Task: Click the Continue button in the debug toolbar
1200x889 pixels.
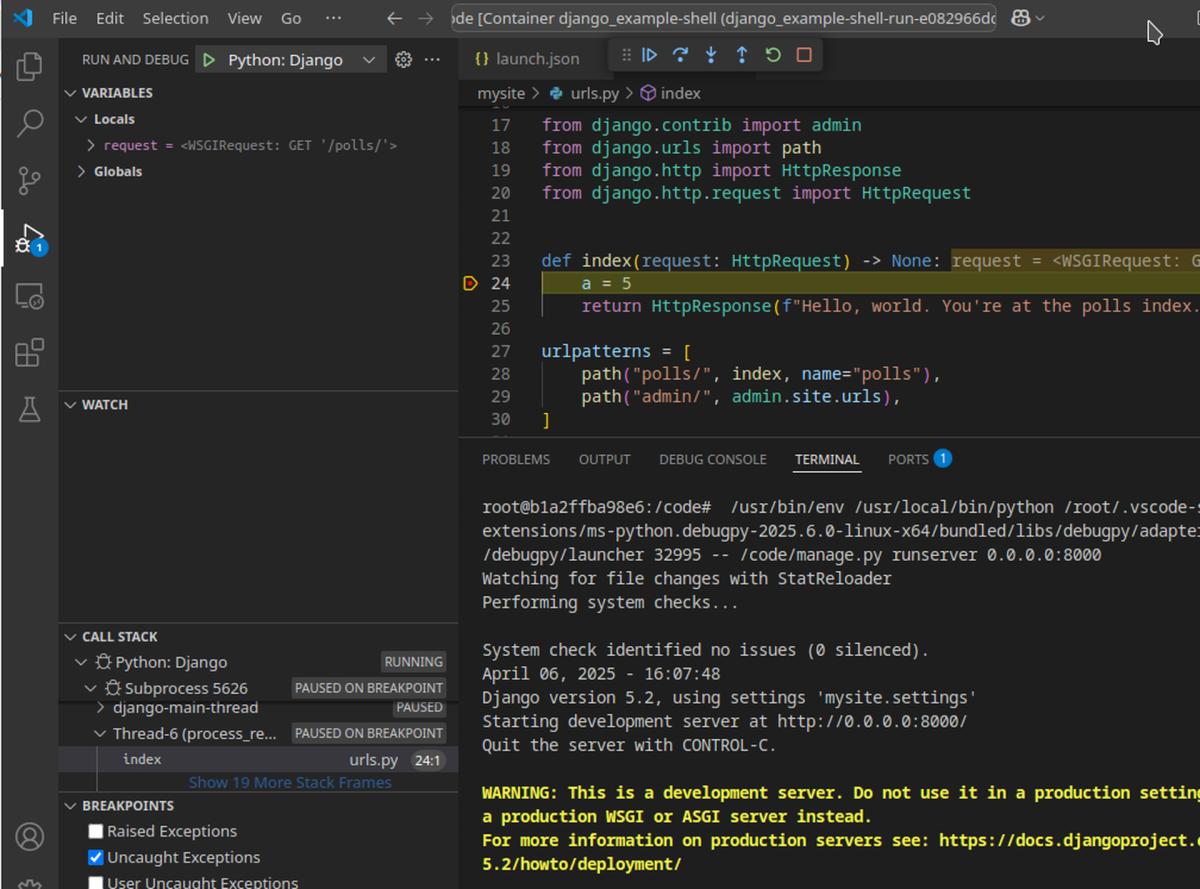Action: [x=650, y=55]
